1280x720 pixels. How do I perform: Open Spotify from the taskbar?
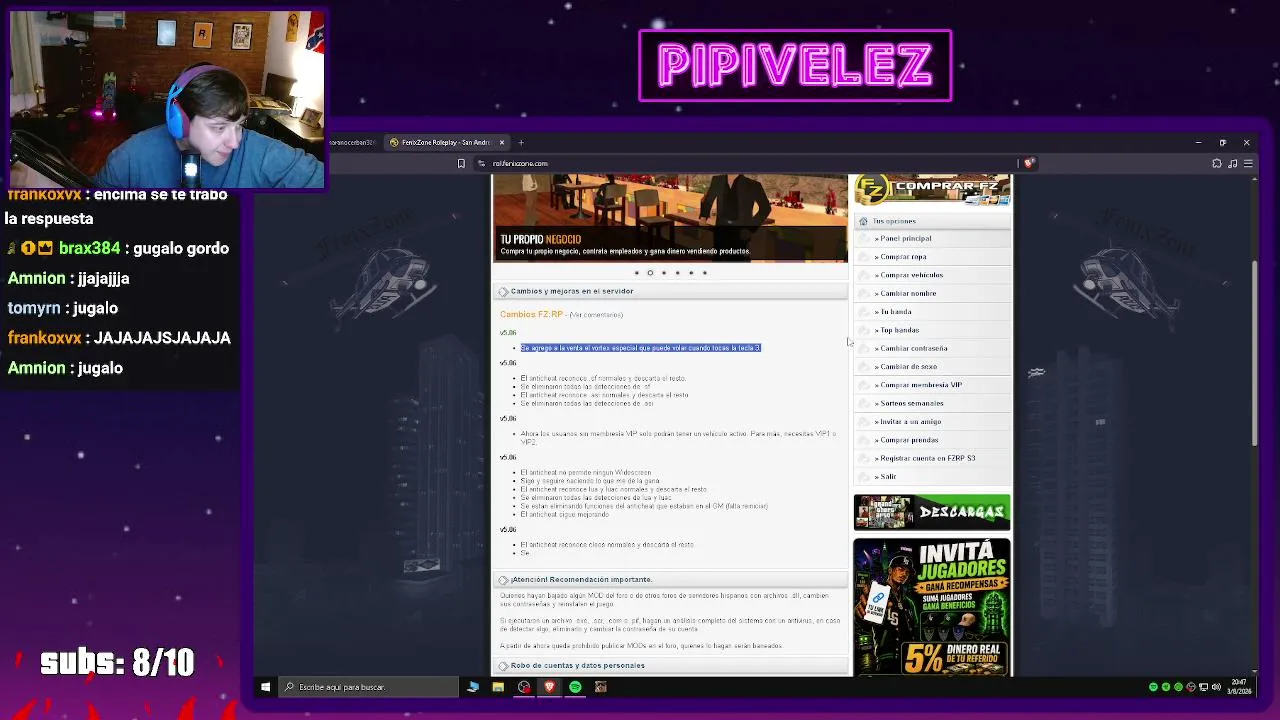[x=575, y=687]
